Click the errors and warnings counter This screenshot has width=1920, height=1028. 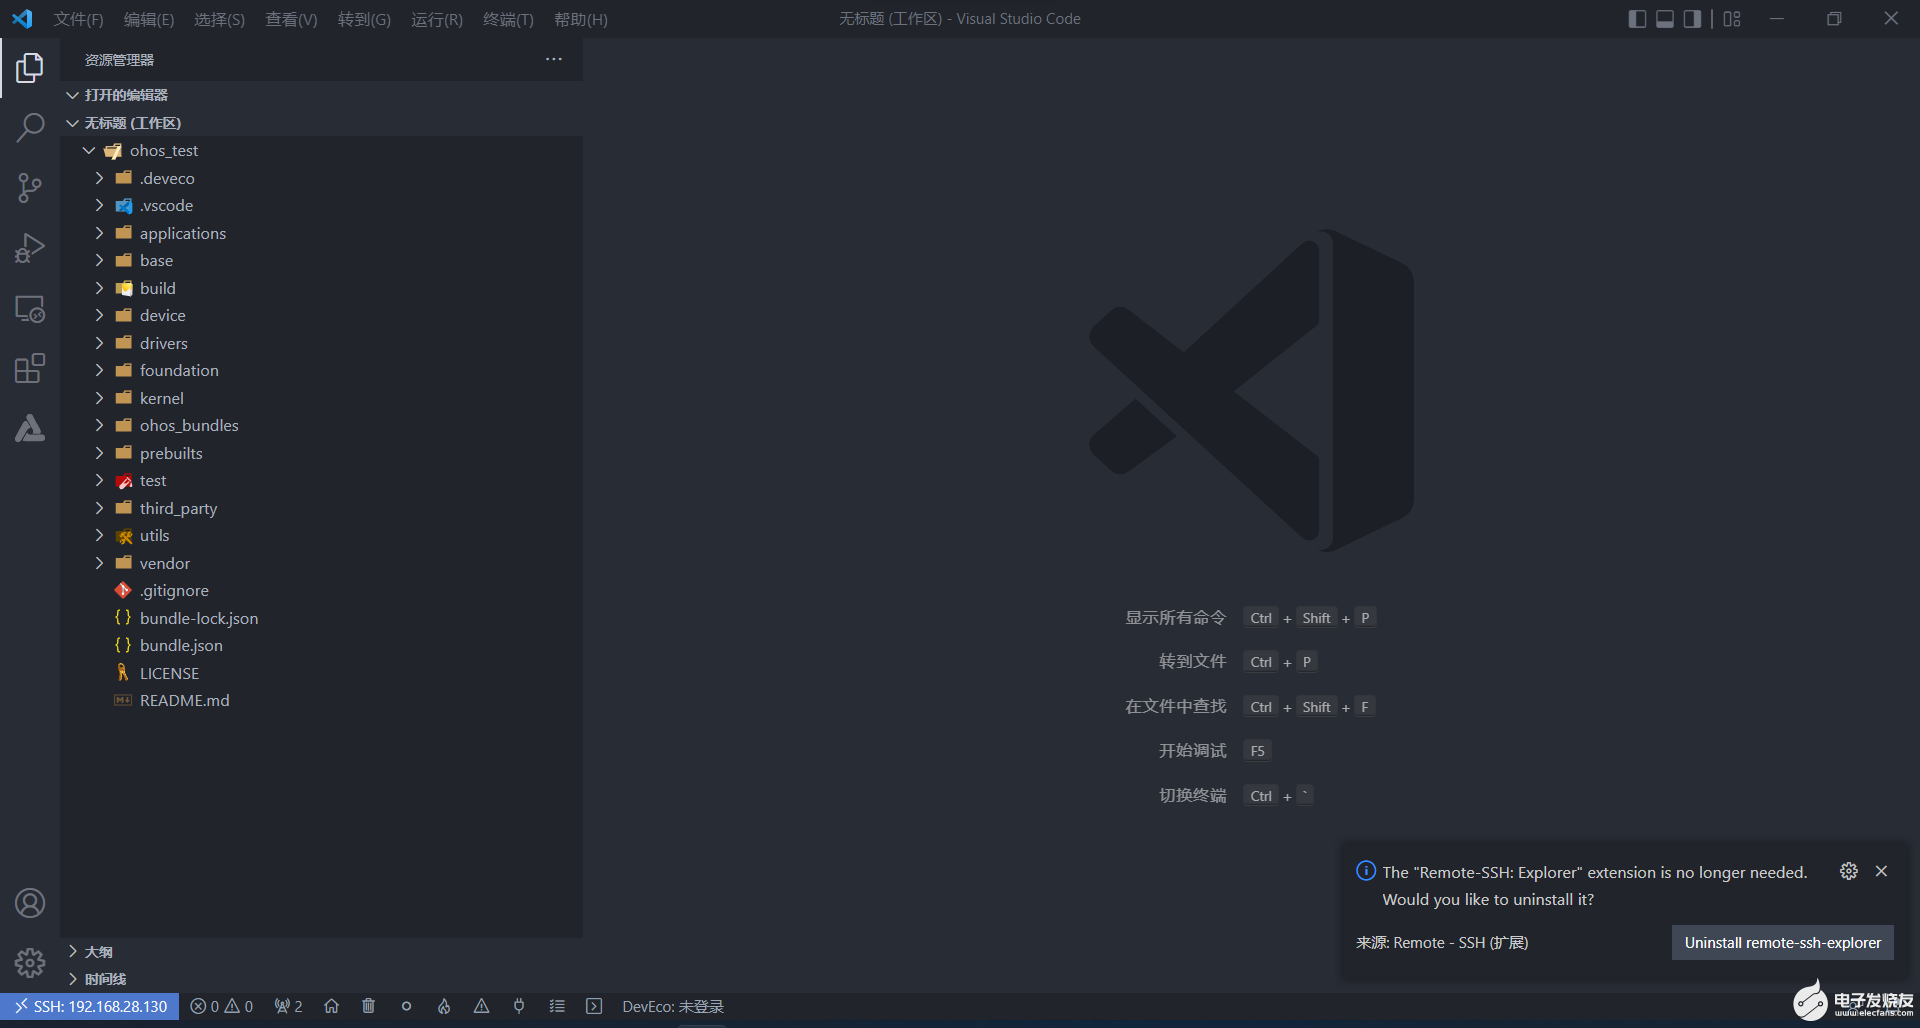coord(221,1006)
